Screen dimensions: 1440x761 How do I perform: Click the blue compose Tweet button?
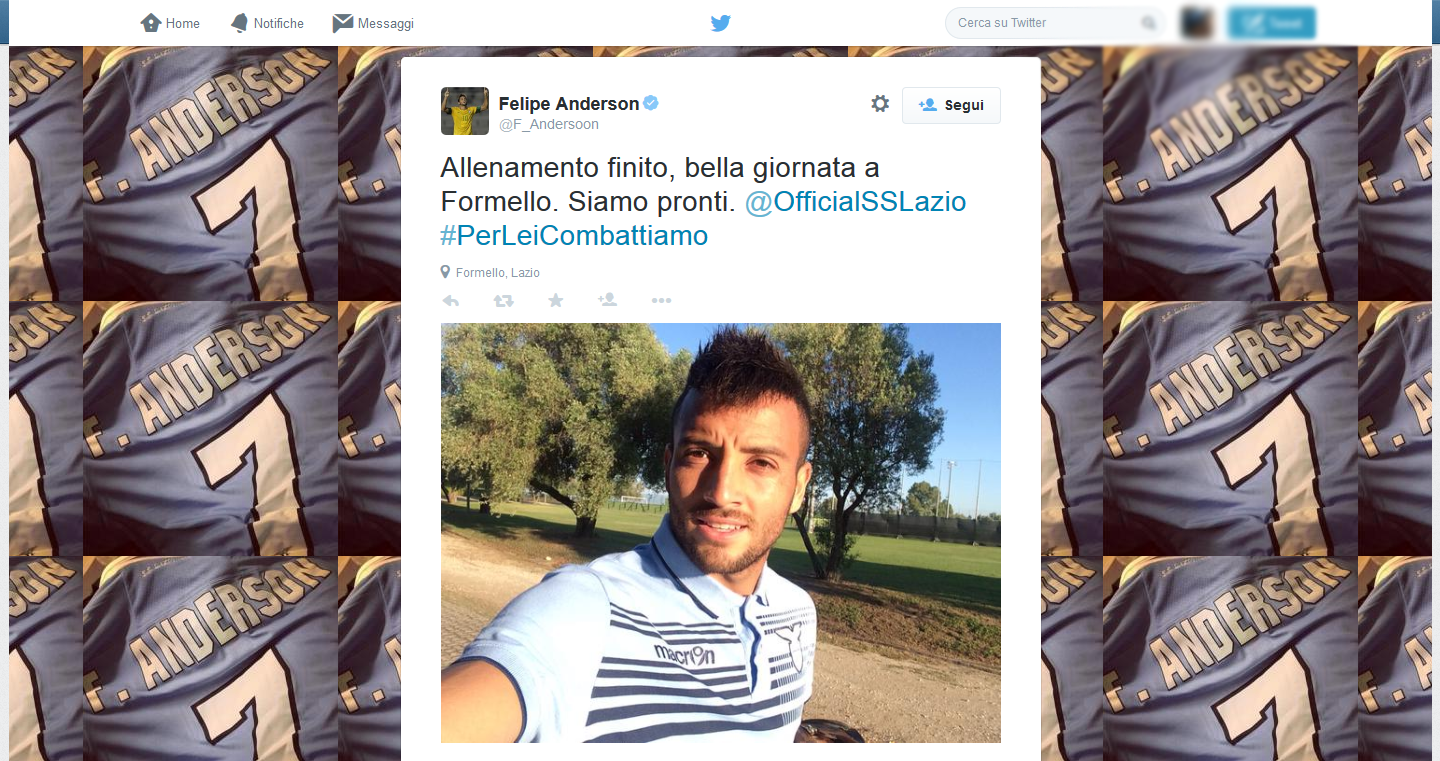[1271, 23]
